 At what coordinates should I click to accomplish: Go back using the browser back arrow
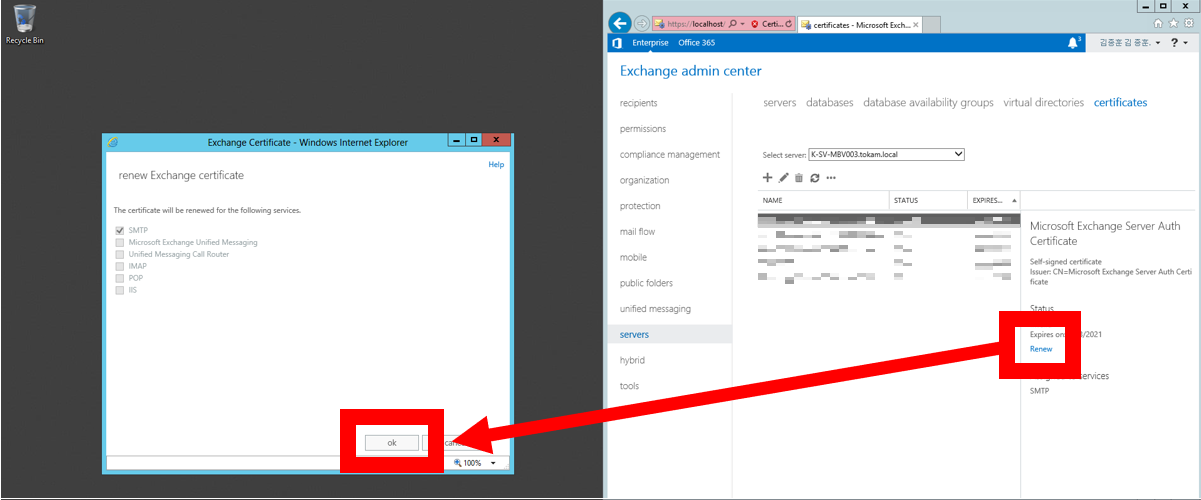[x=620, y=22]
